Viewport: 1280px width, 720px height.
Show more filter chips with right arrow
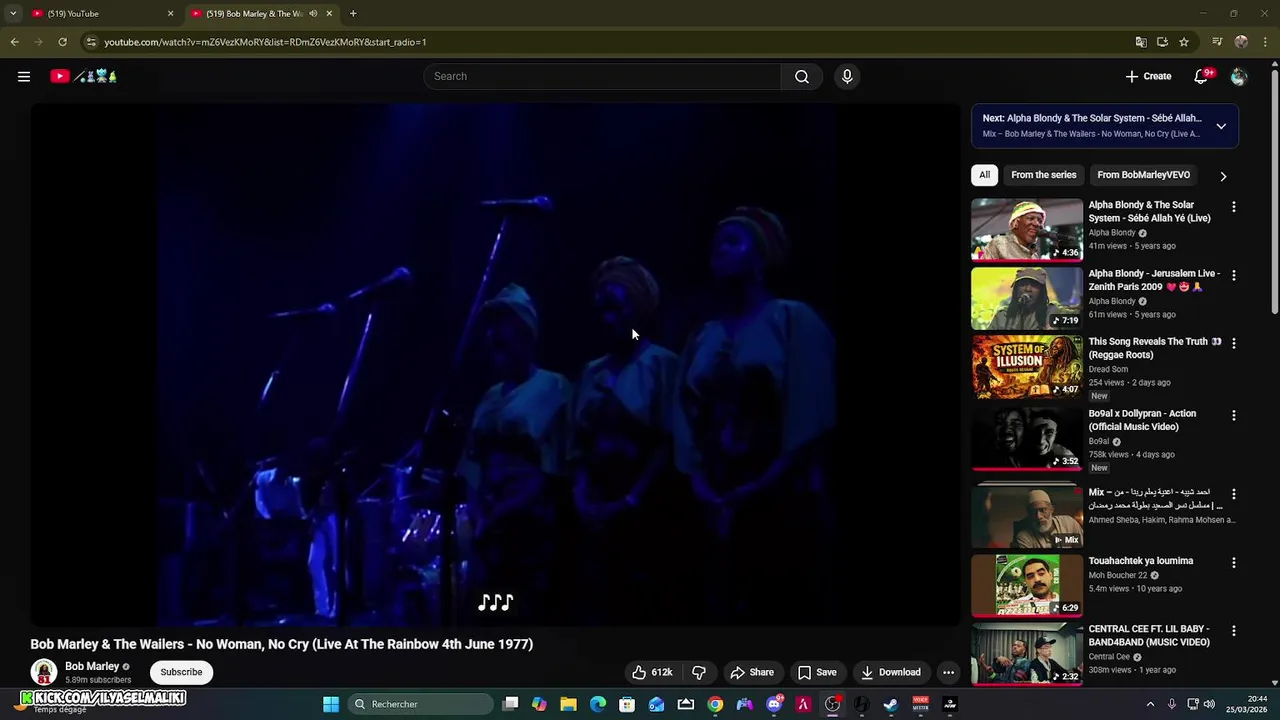pos(1223,176)
